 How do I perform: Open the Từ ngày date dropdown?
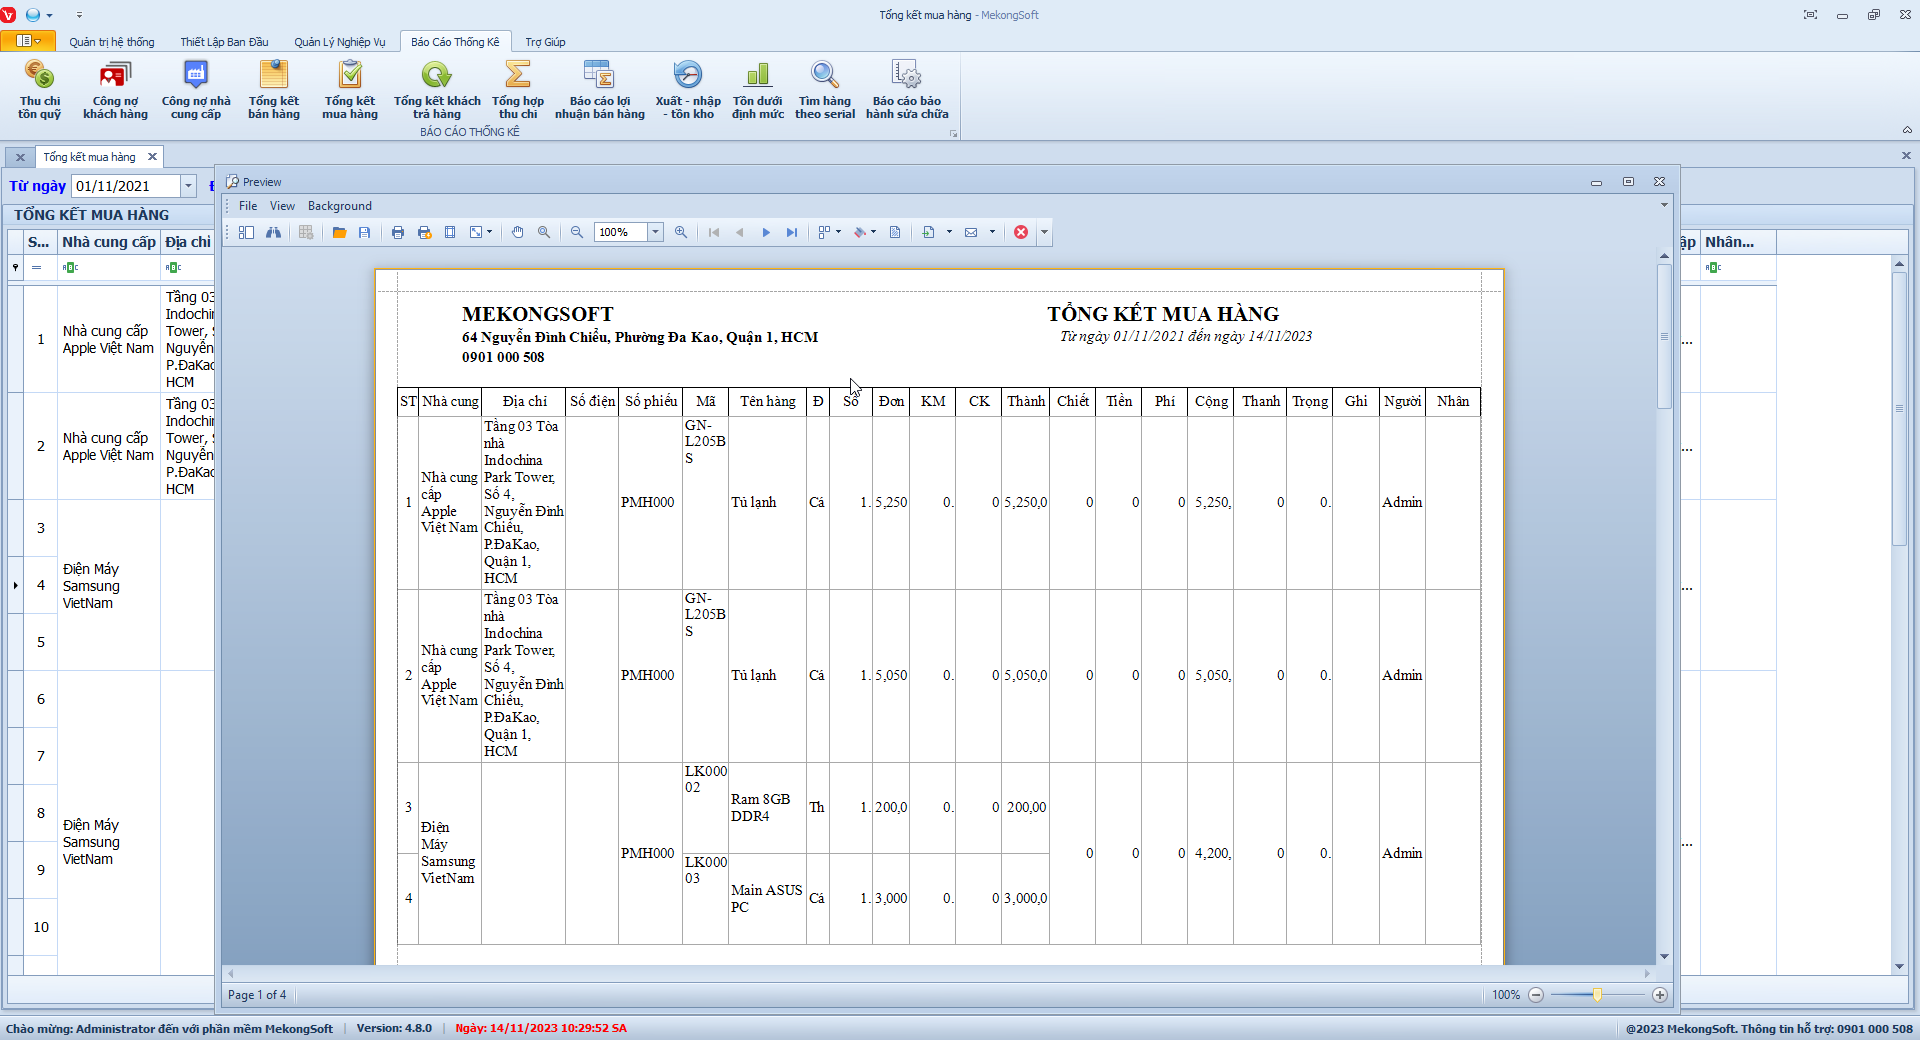click(188, 186)
